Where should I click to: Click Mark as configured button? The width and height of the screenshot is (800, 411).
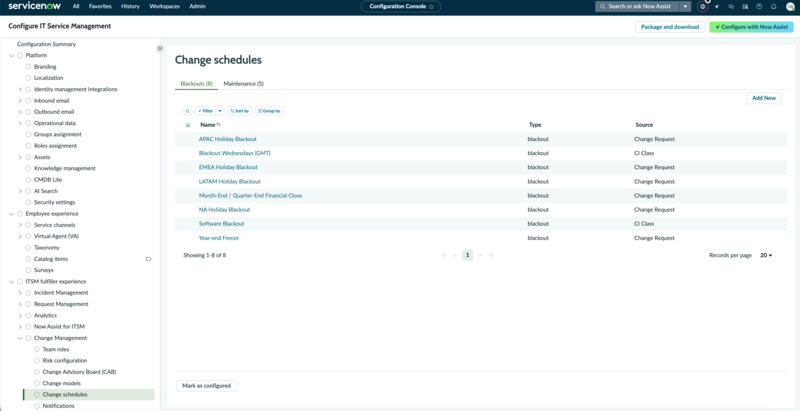[206, 386]
